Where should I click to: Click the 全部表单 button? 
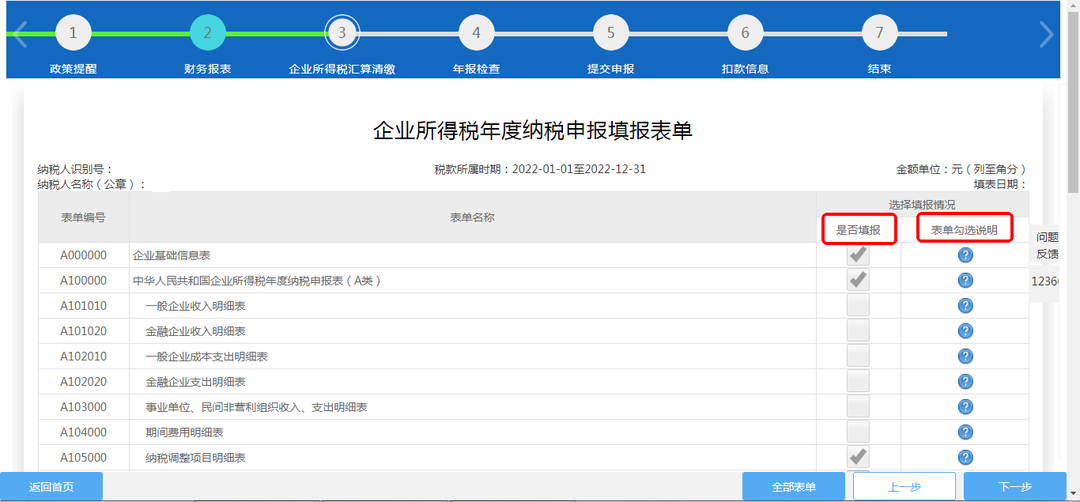(793, 487)
